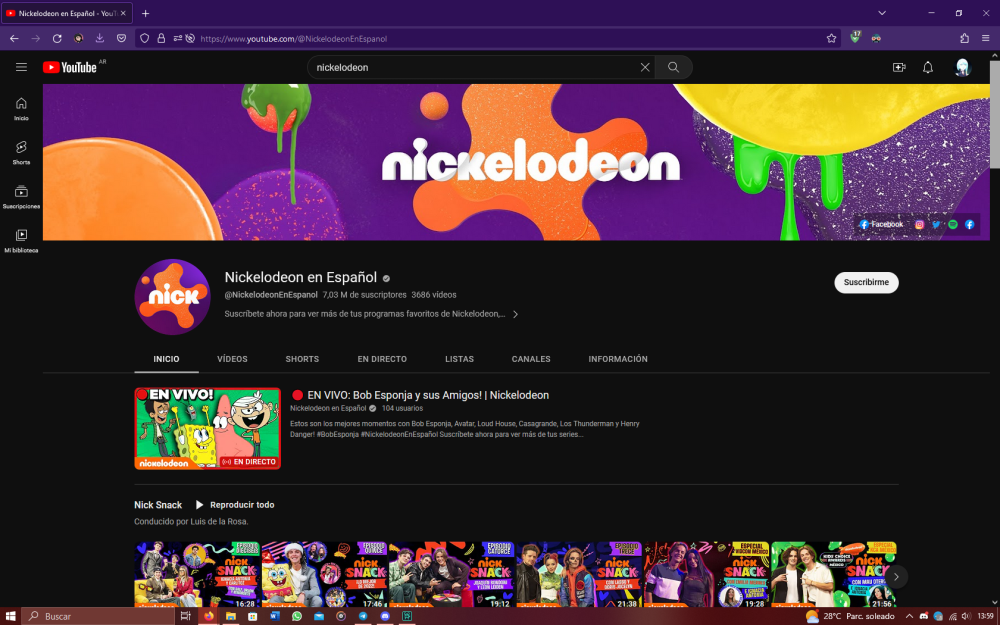Open Mi biblioteca in the sidebar
Image resolution: width=1000 pixels, height=625 pixels.
pyautogui.click(x=21, y=240)
